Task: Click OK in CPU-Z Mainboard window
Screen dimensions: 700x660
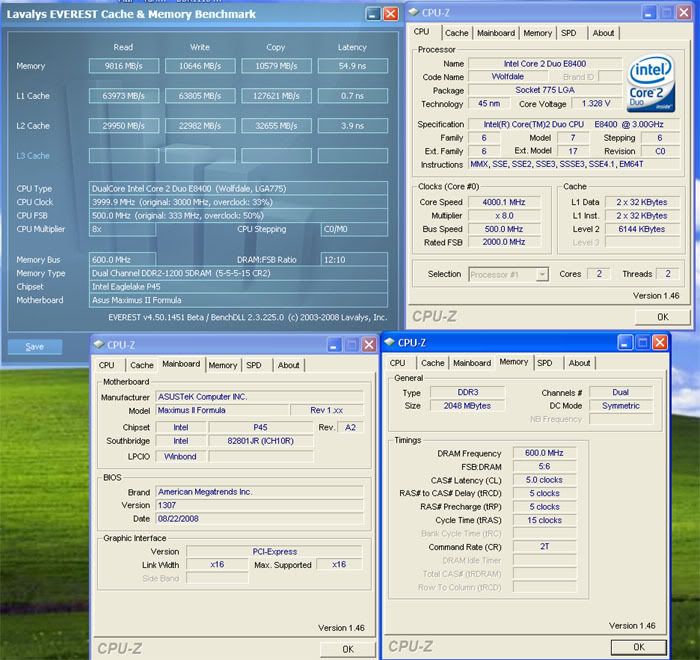Action: coord(348,649)
